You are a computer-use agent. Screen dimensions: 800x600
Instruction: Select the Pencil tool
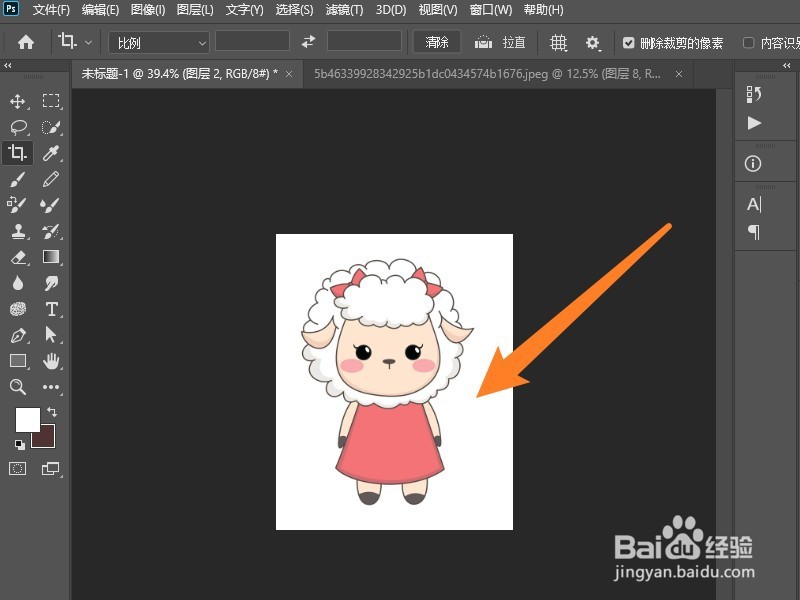click(51, 179)
